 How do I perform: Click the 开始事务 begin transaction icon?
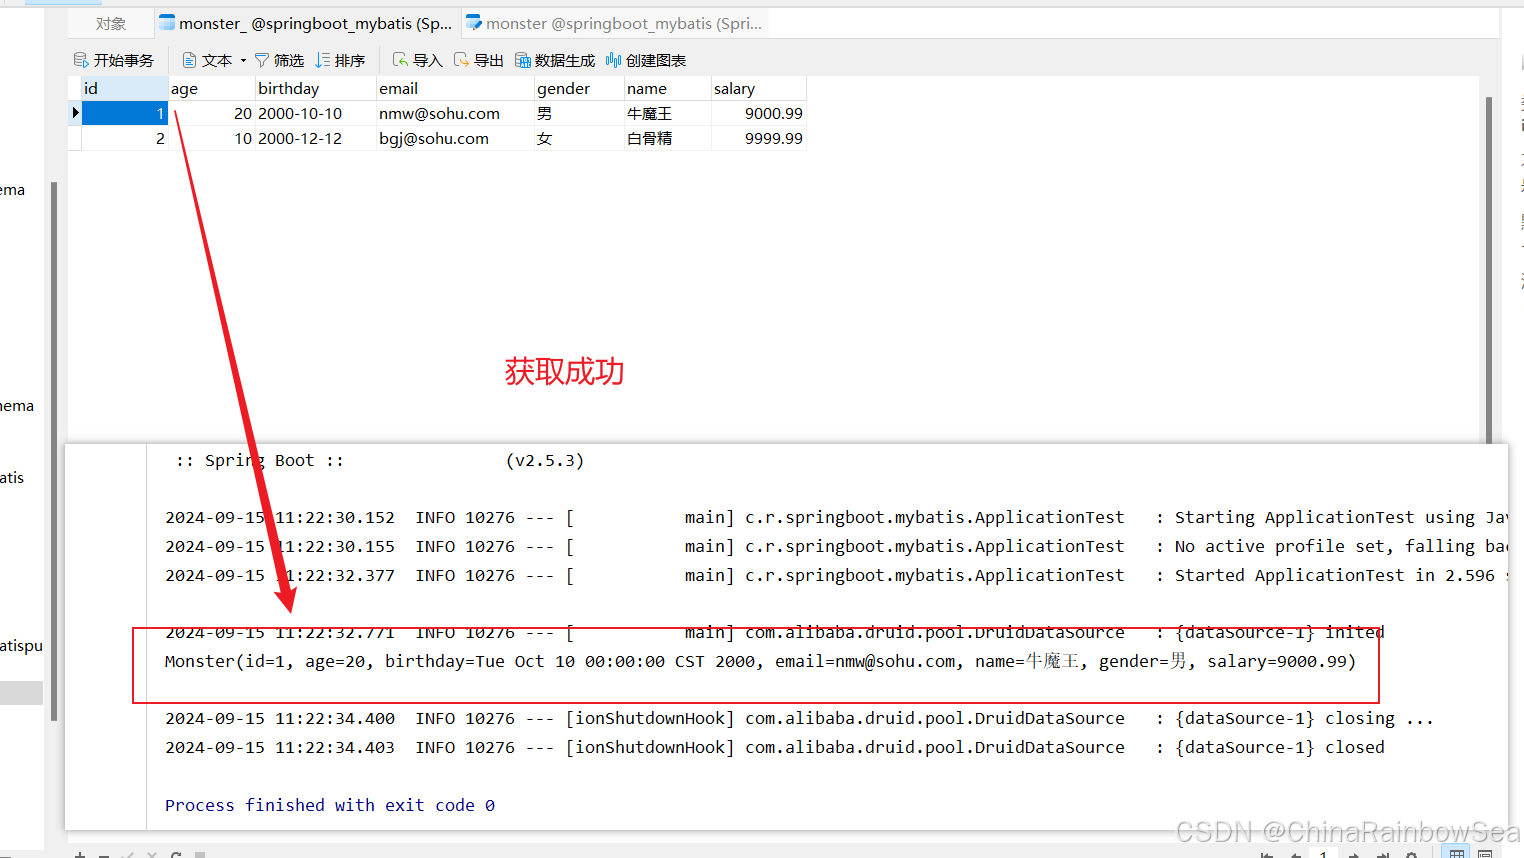[x=81, y=61]
